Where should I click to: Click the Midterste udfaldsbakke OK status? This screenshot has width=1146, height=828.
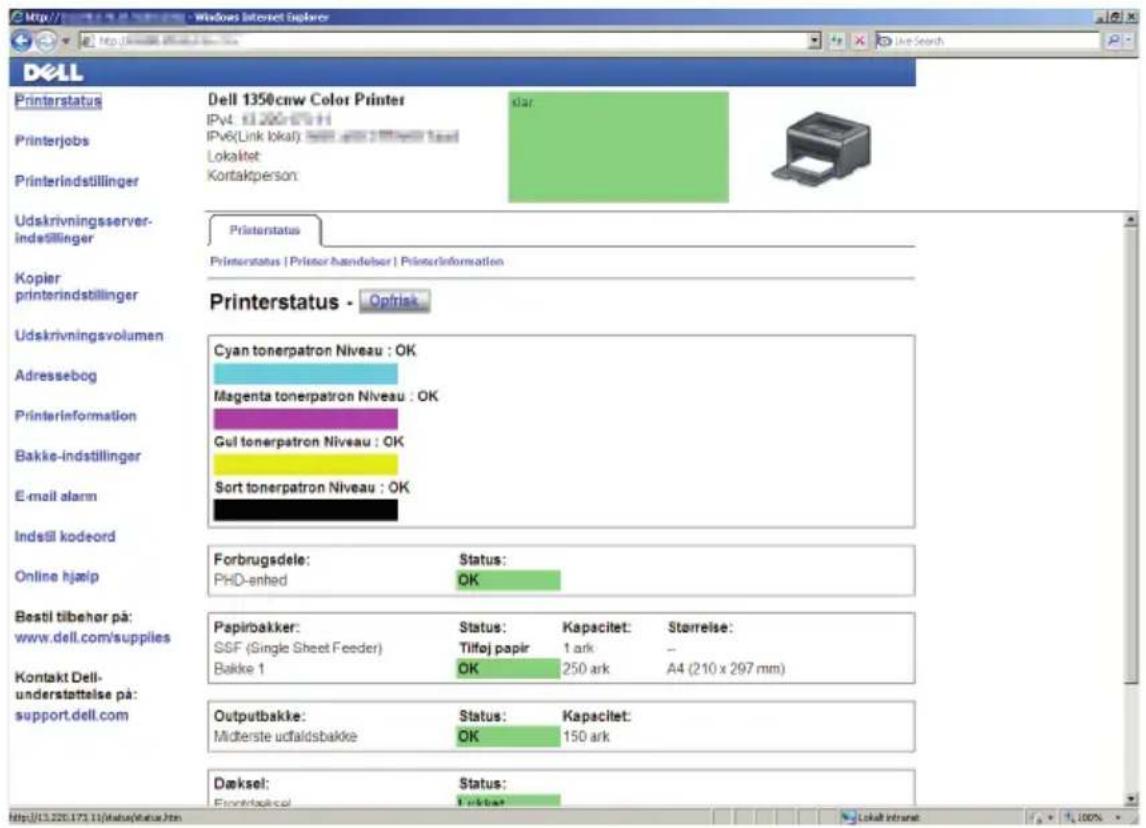pyautogui.click(x=508, y=737)
